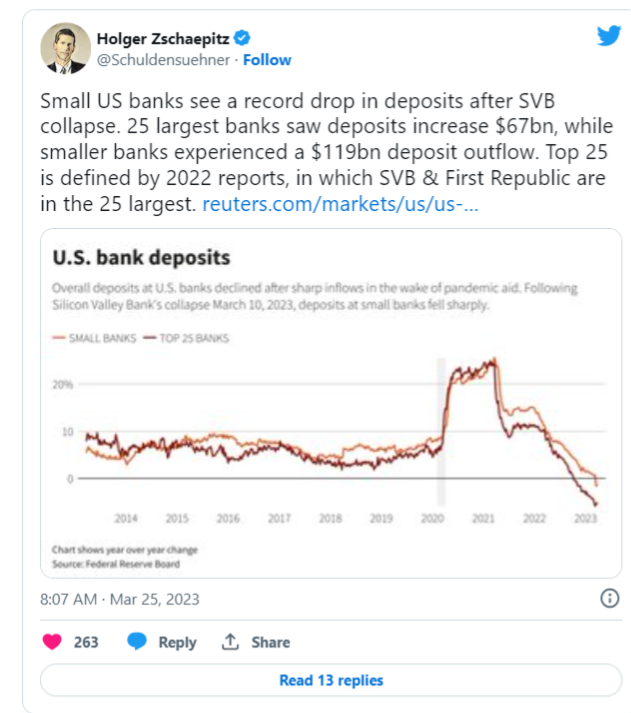631x713 pixels.
Task: Open the reuters.com markets link
Action: click(340, 204)
